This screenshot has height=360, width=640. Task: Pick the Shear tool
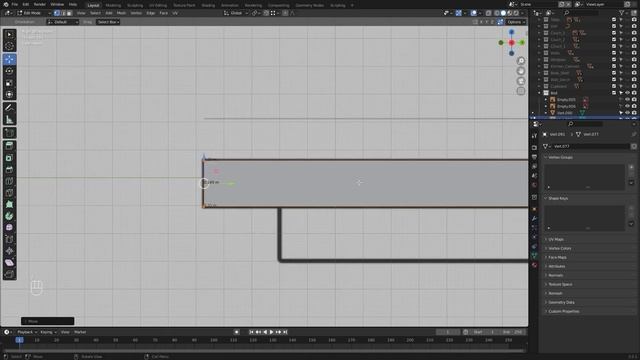9,262
